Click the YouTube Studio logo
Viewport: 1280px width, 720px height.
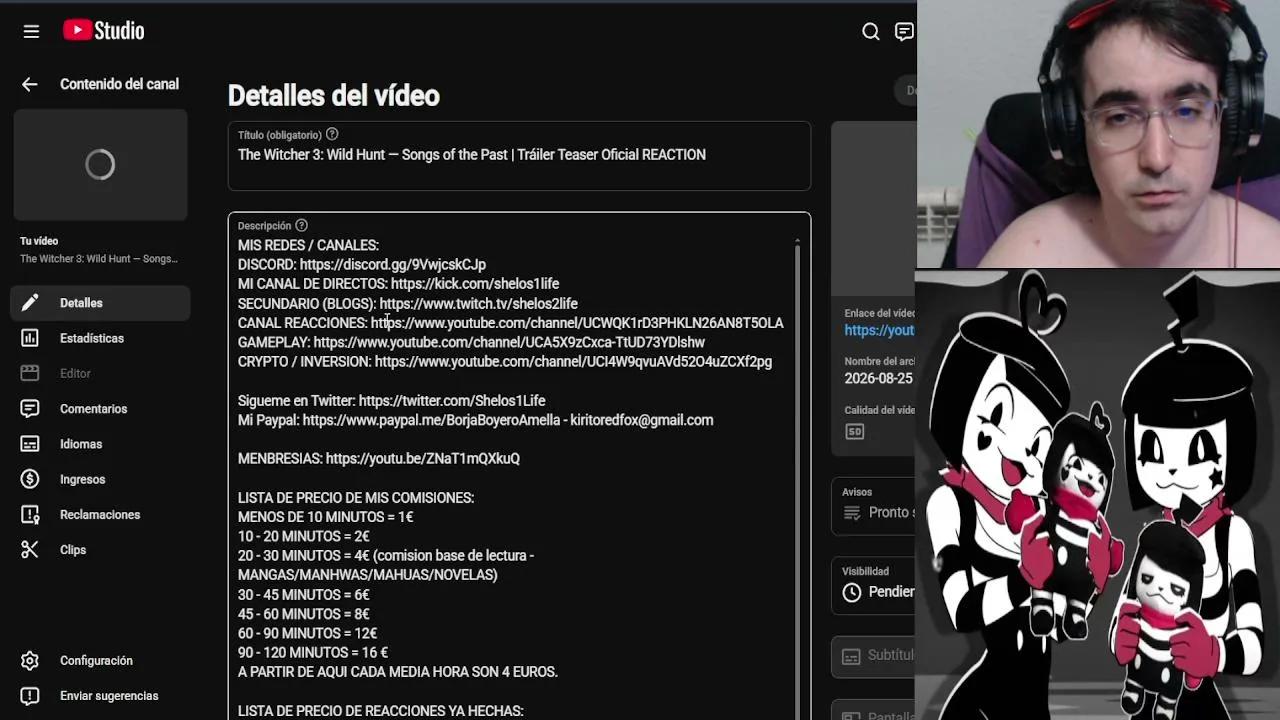coord(104,31)
